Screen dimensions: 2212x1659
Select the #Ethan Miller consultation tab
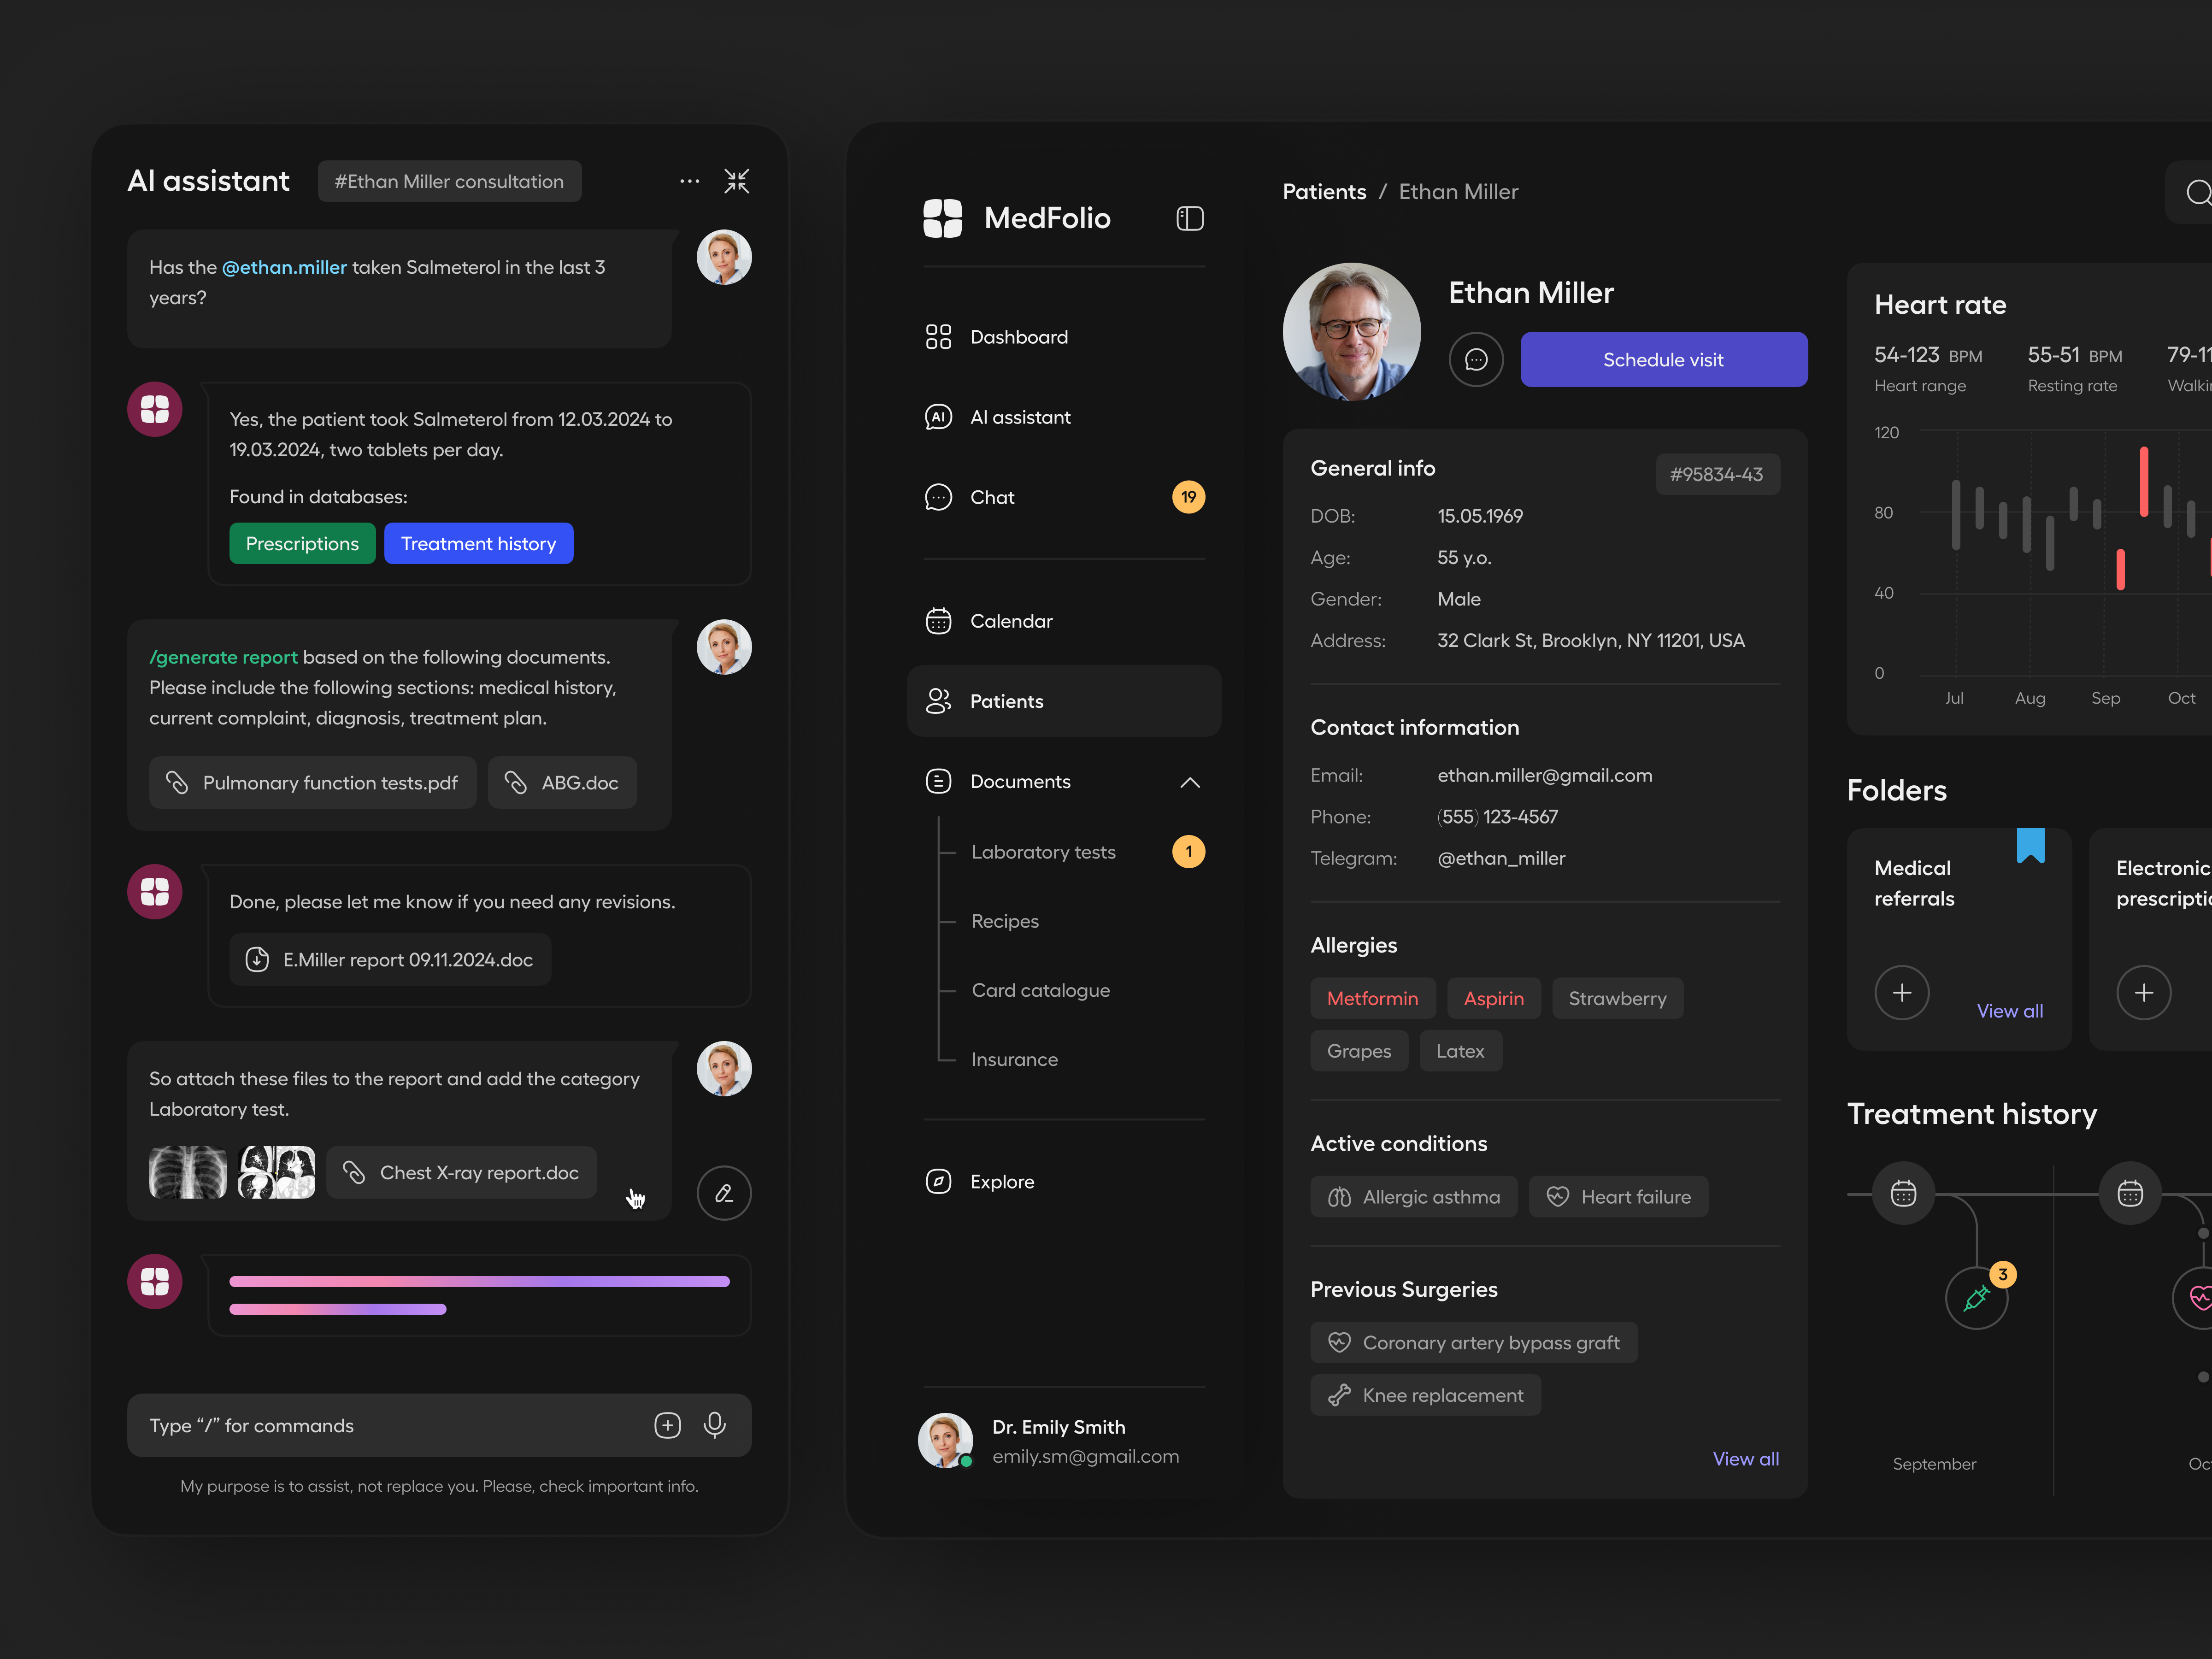(449, 181)
